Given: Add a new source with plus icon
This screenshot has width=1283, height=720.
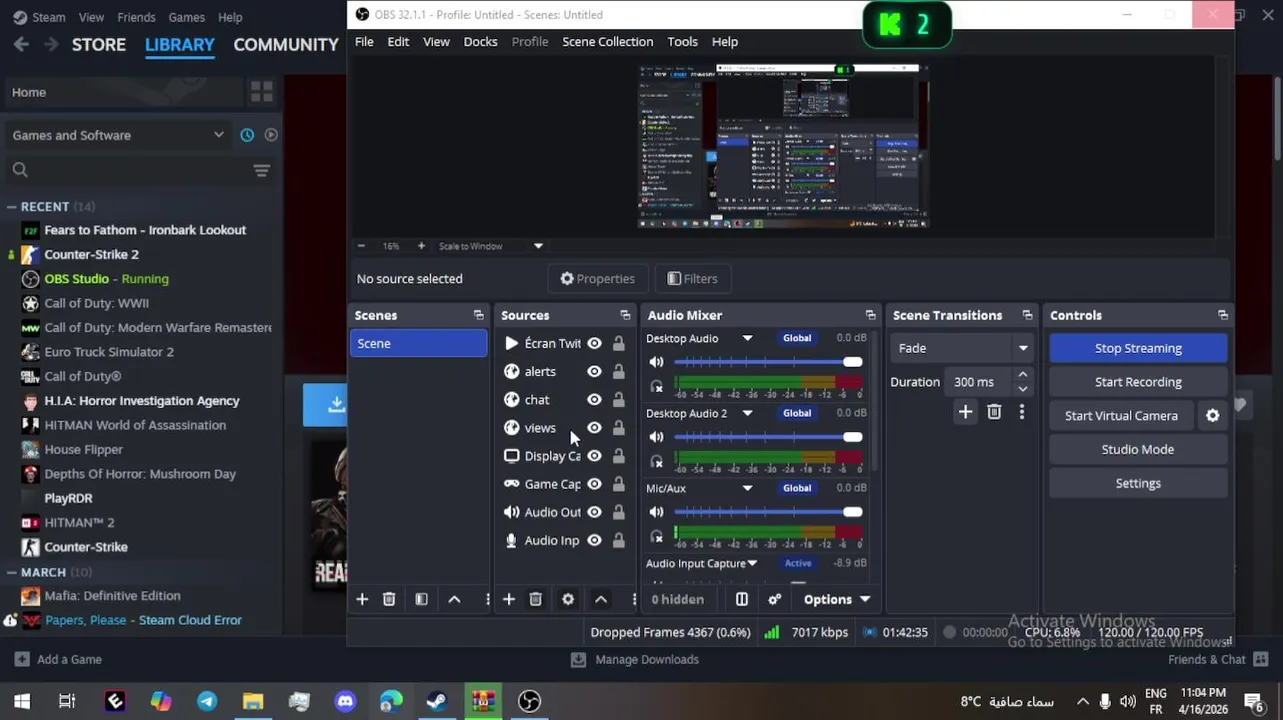Looking at the screenshot, I should (508, 599).
